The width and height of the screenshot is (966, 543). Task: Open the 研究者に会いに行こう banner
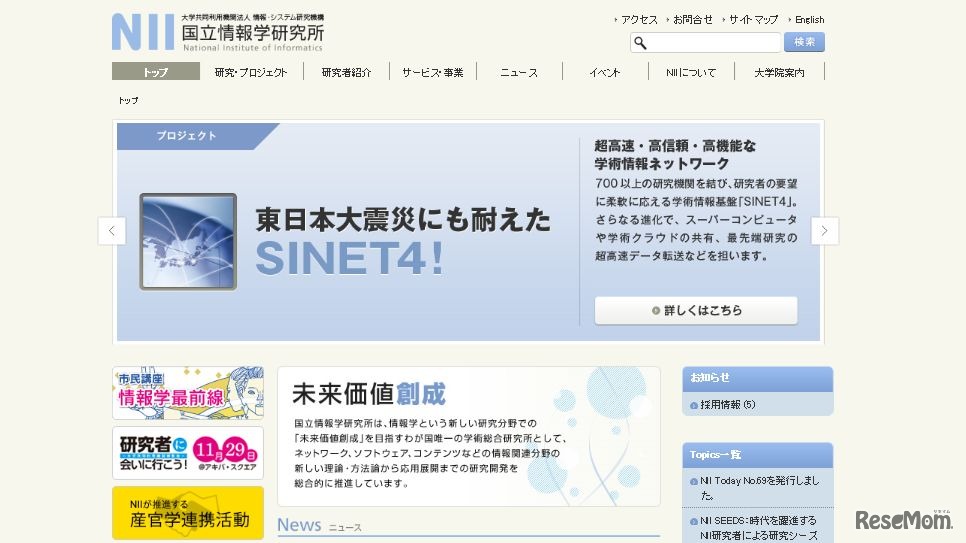tap(188, 453)
